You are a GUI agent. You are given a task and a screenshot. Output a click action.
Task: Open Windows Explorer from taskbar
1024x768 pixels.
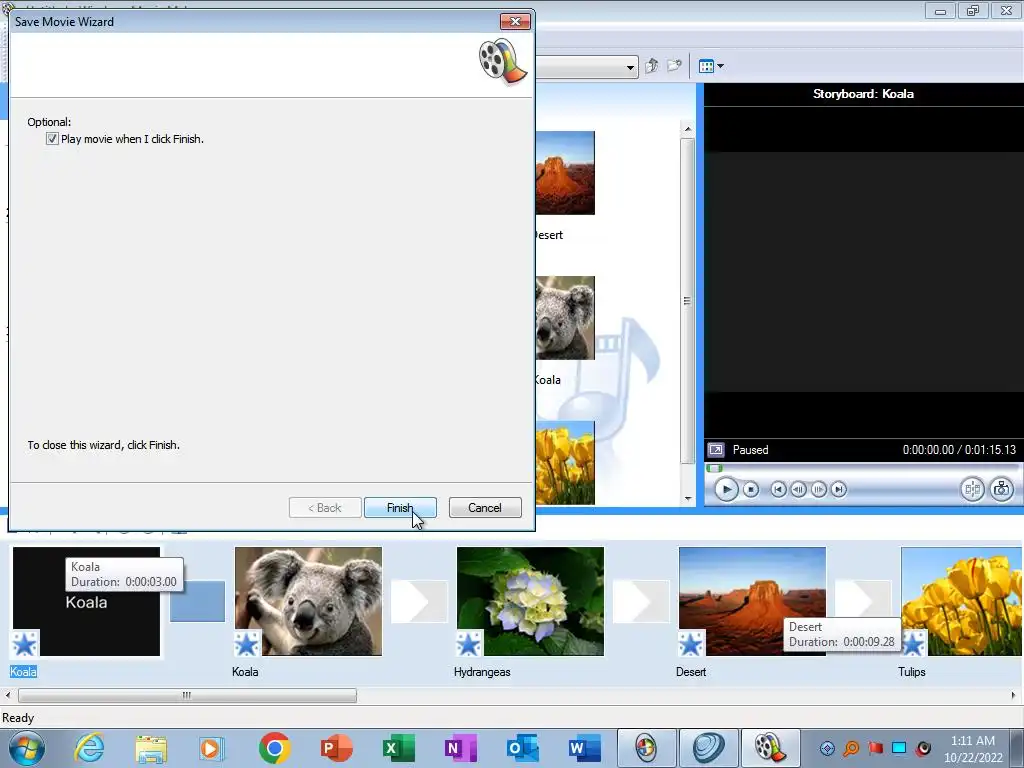[x=151, y=748]
